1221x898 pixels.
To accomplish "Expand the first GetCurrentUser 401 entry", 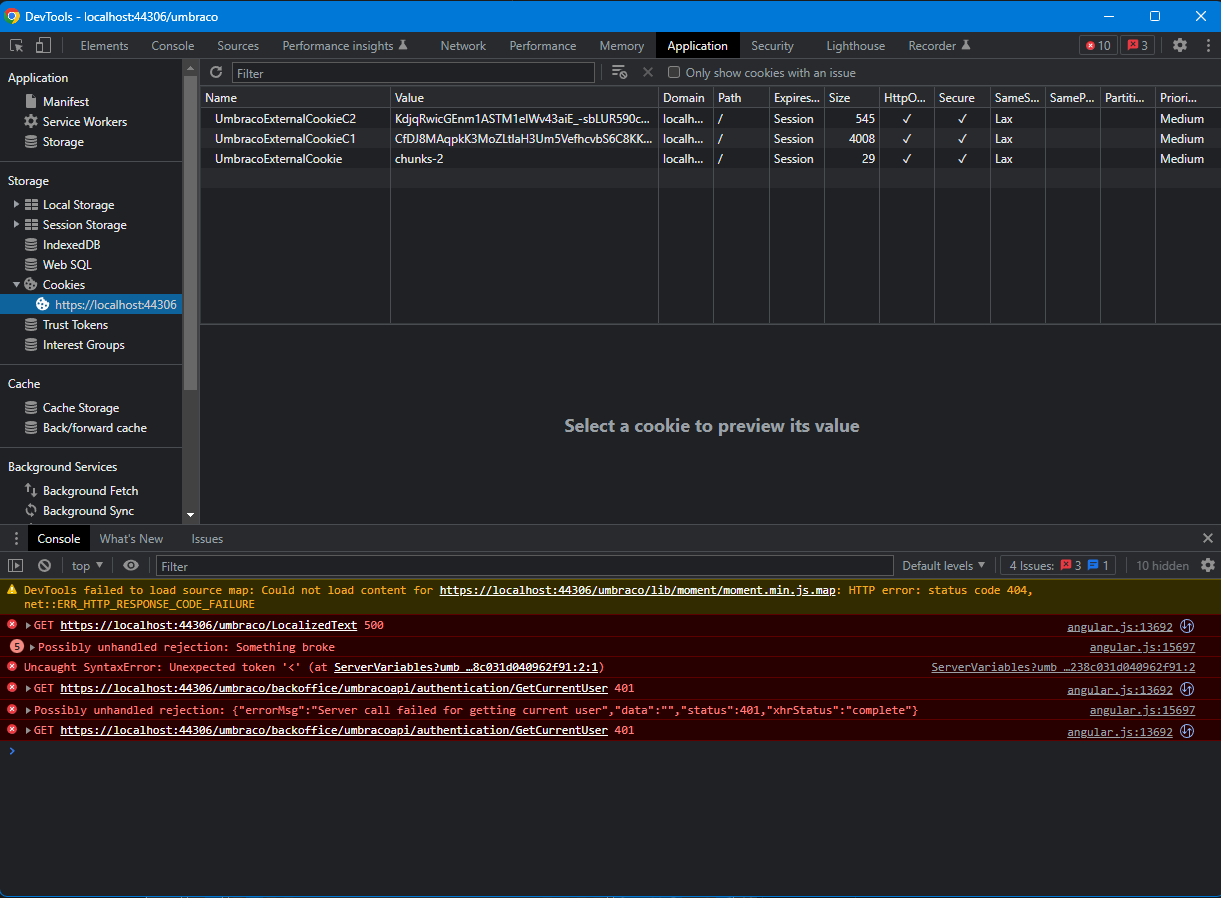I will pyautogui.click(x=29, y=688).
